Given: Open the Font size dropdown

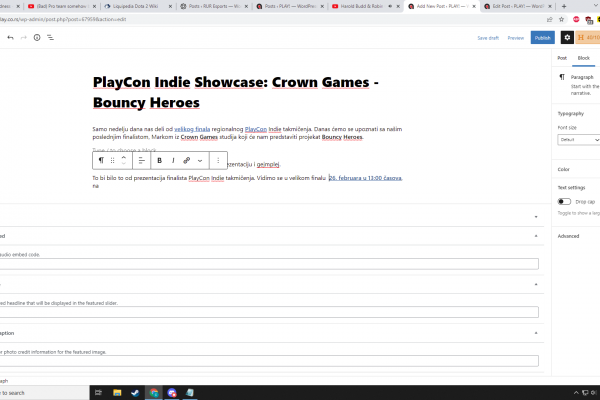Looking at the screenshot, I should pyautogui.click(x=579, y=140).
